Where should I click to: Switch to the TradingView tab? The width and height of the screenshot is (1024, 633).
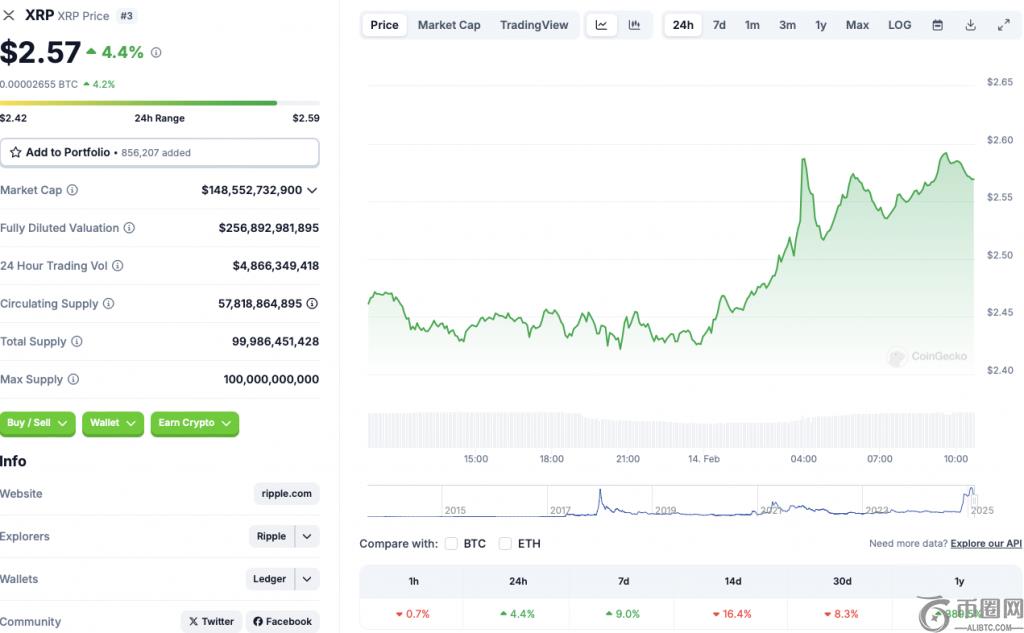coord(534,25)
